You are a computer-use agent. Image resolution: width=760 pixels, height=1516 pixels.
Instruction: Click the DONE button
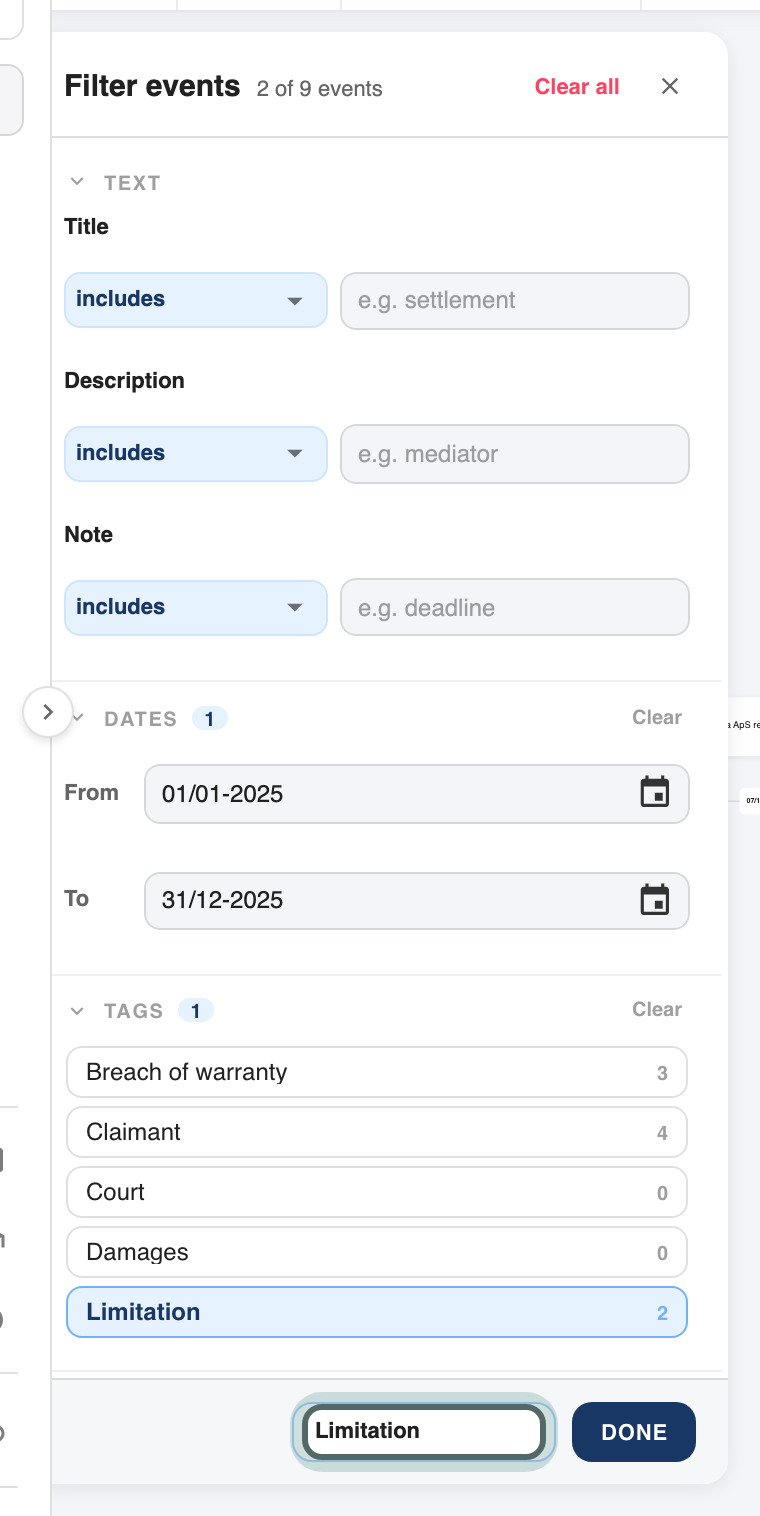[x=634, y=1432]
